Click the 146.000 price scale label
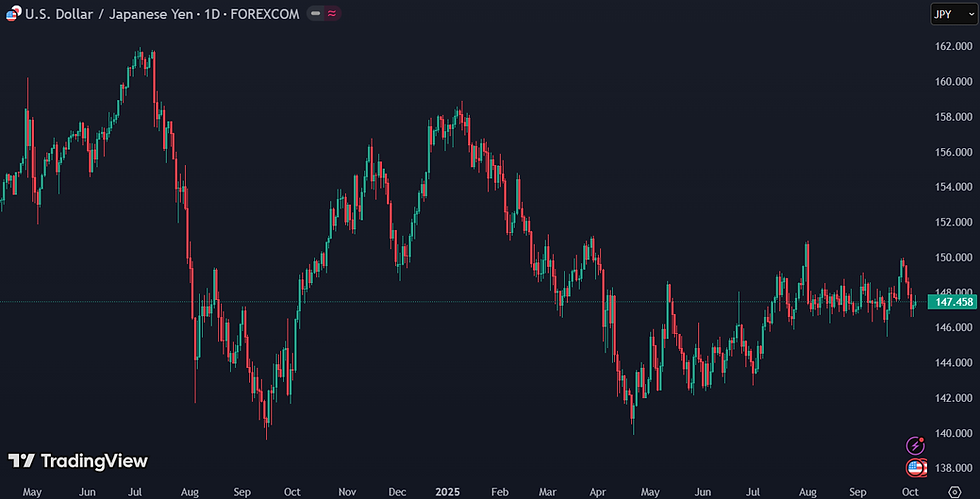 [x=954, y=328]
